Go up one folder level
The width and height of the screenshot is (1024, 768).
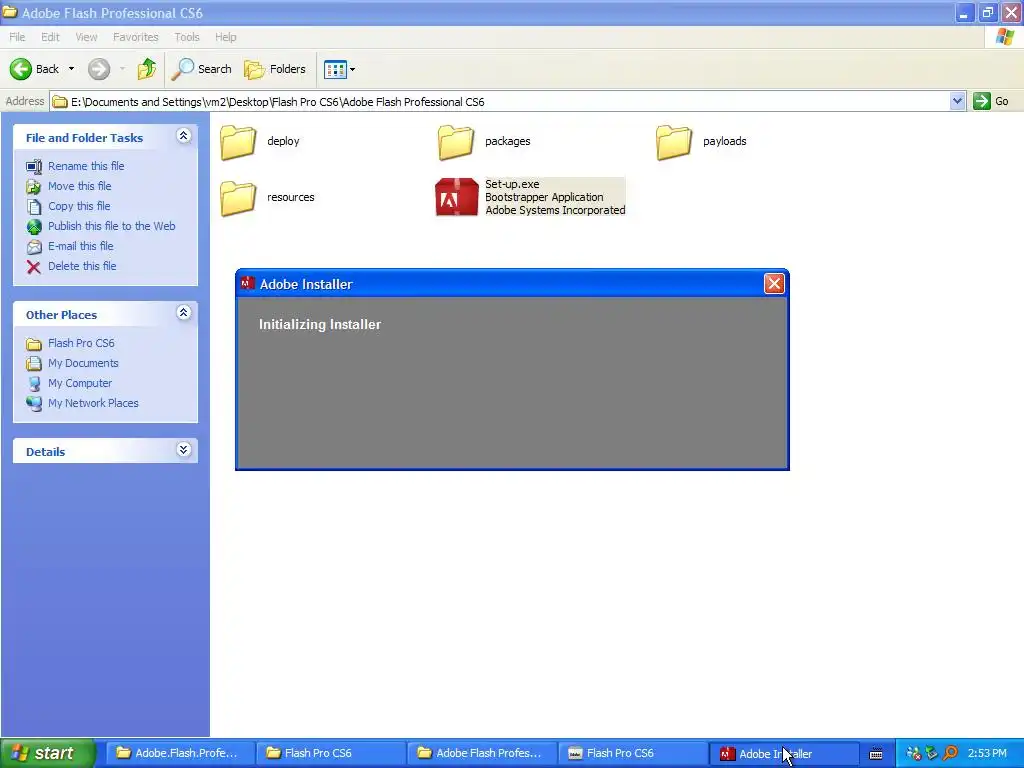tap(147, 69)
